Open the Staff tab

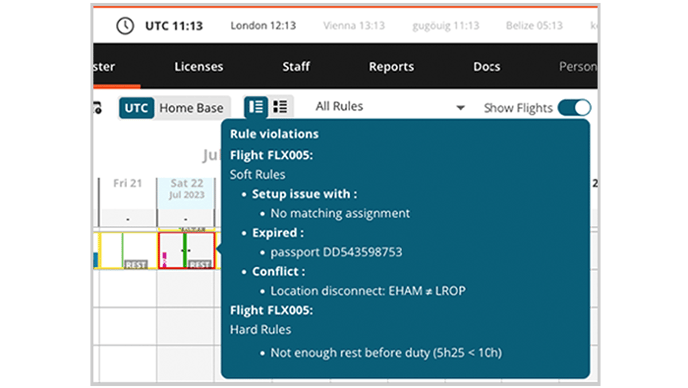(296, 67)
